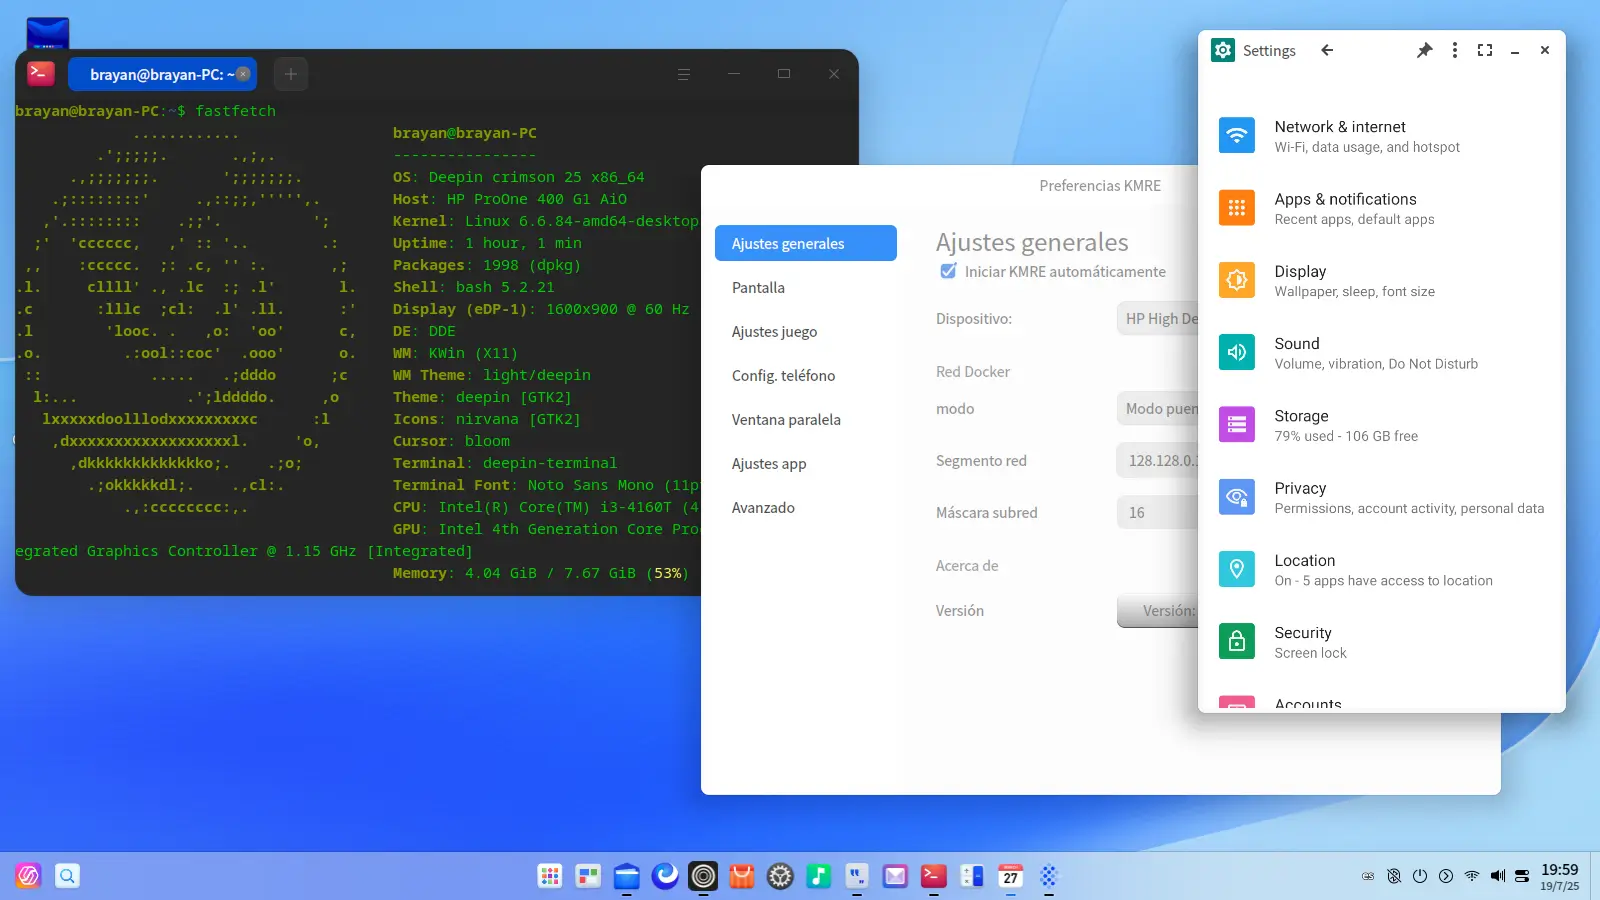This screenshot has height=900, width=1600.
Task: Toggle fullscreen for the Settings window
Action: [1485, 50]
